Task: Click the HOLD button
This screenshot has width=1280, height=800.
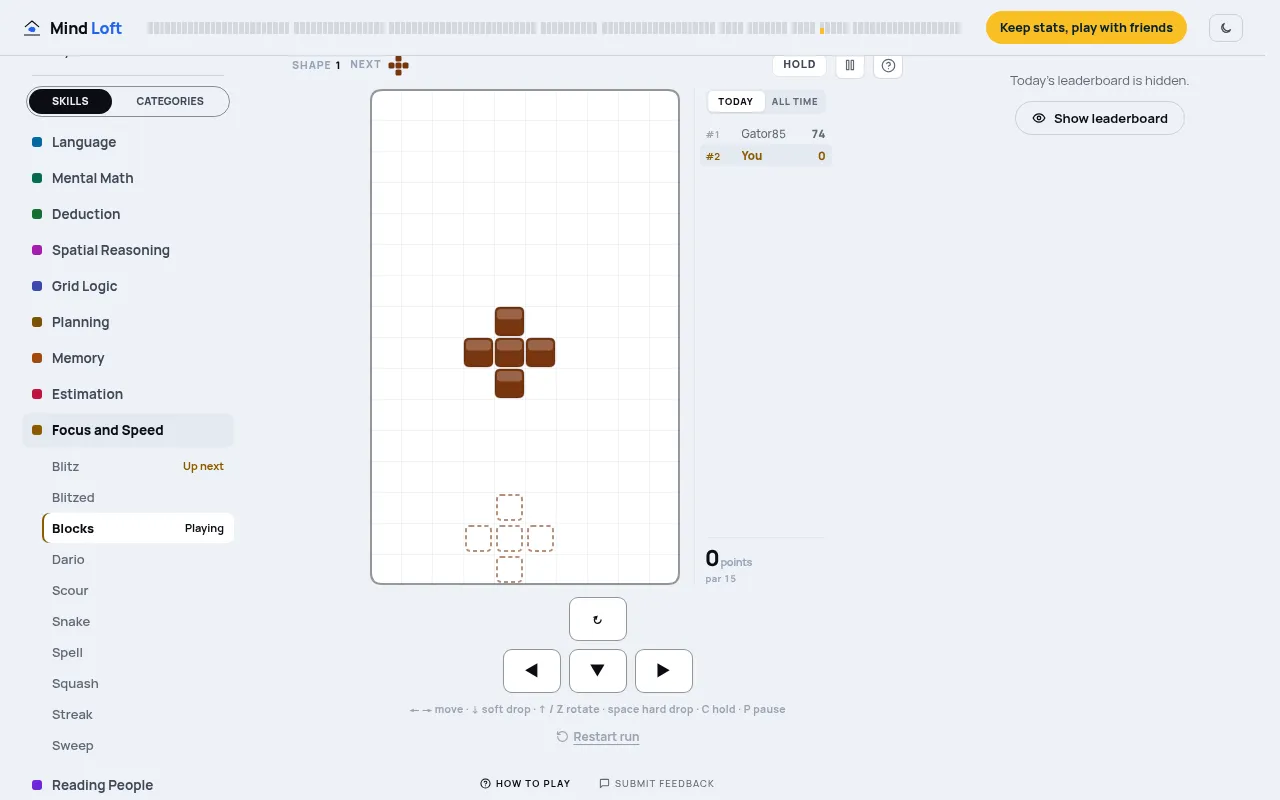Action: coord(799,65)
